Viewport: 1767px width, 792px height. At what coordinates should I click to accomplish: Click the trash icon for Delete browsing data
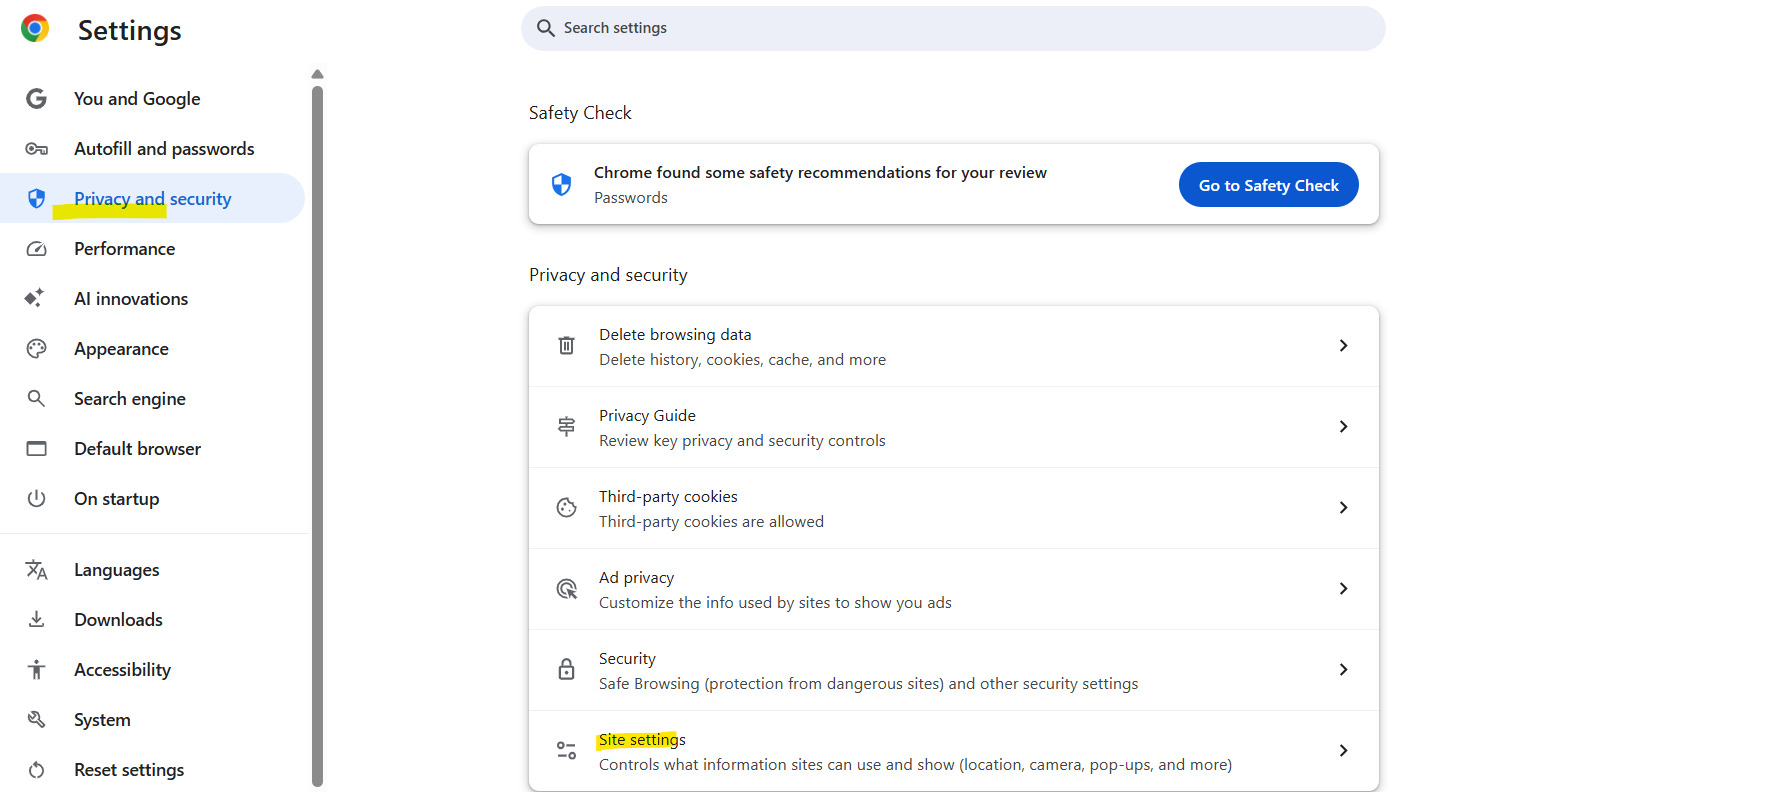pos(566,345)
